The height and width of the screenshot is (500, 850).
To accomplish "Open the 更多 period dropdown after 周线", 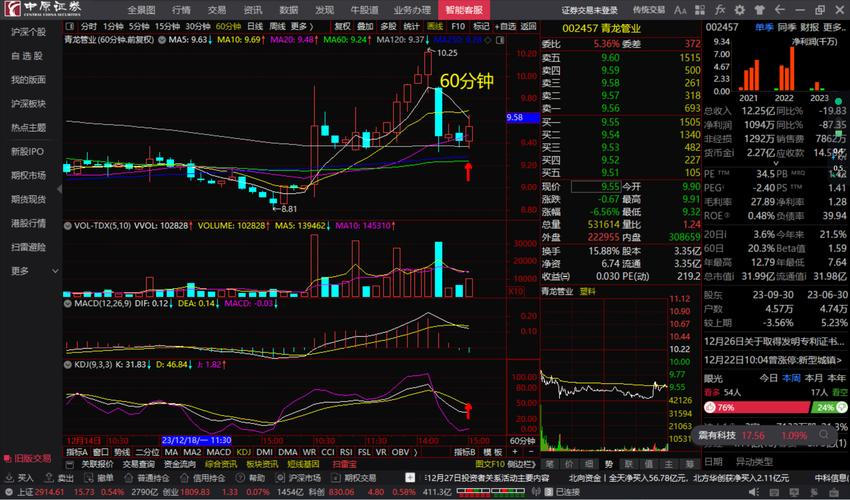I will tap(302, 26).
